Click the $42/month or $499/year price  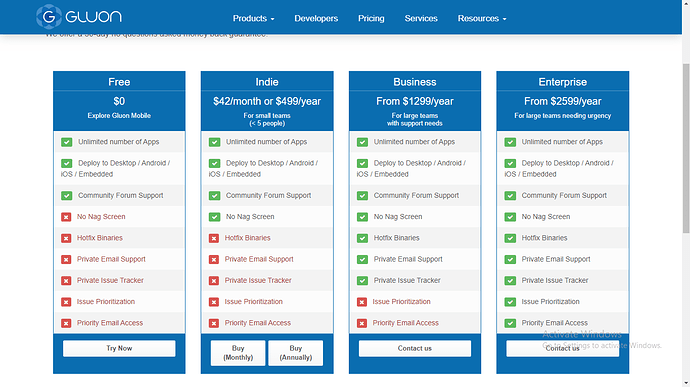tap(267, 101)
